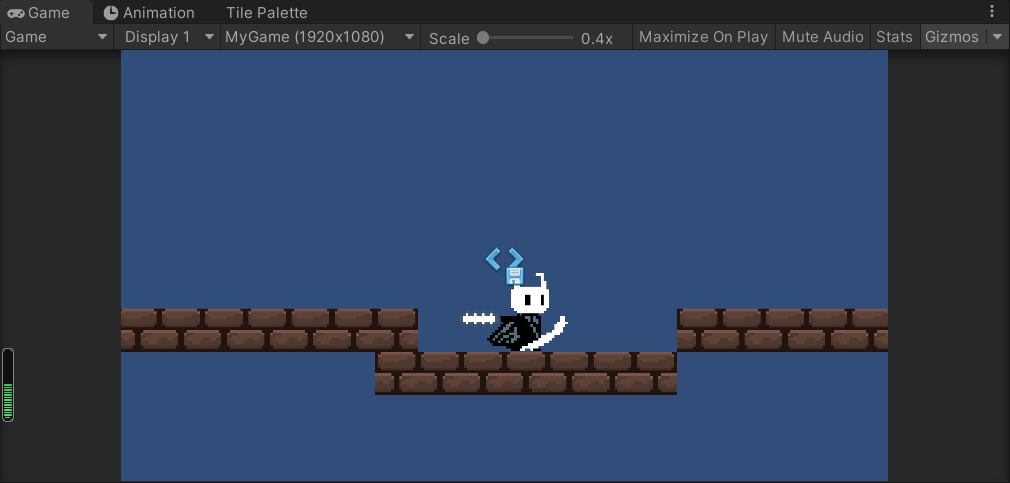Click the white knight character sprite
This screenshot has width=1010, height=483.
click(x=528, y=314)
